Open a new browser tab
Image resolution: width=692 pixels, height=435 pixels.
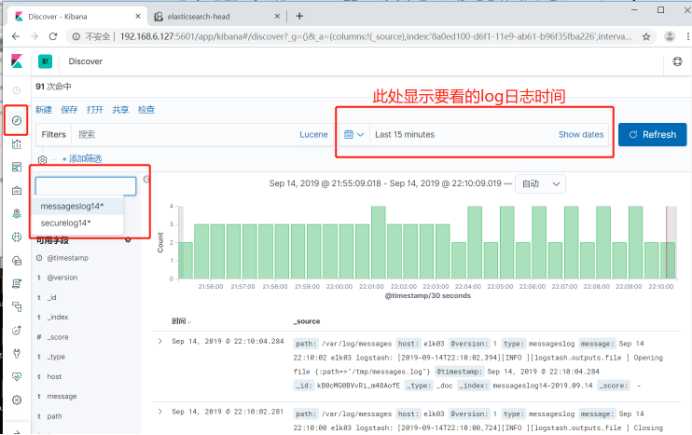click(299, 16)
